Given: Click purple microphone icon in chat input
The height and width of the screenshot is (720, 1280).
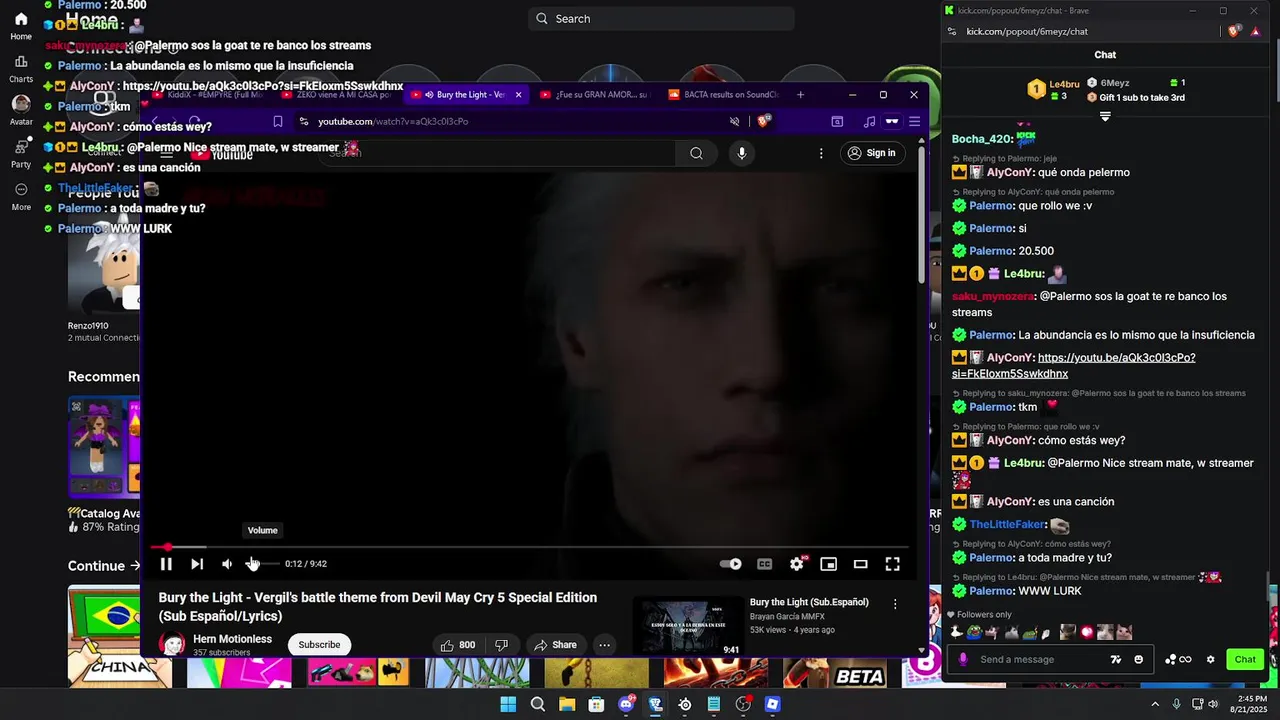Looking at the screenshot, I should pyautogui.click(x=963, y=659).
